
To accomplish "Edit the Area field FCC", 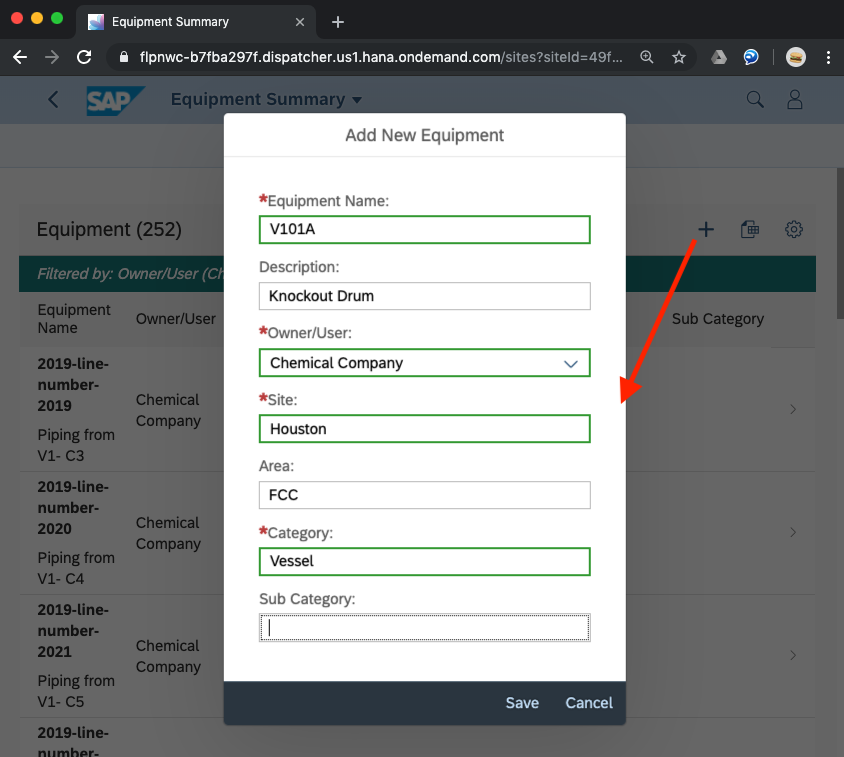I will [424, 495].
